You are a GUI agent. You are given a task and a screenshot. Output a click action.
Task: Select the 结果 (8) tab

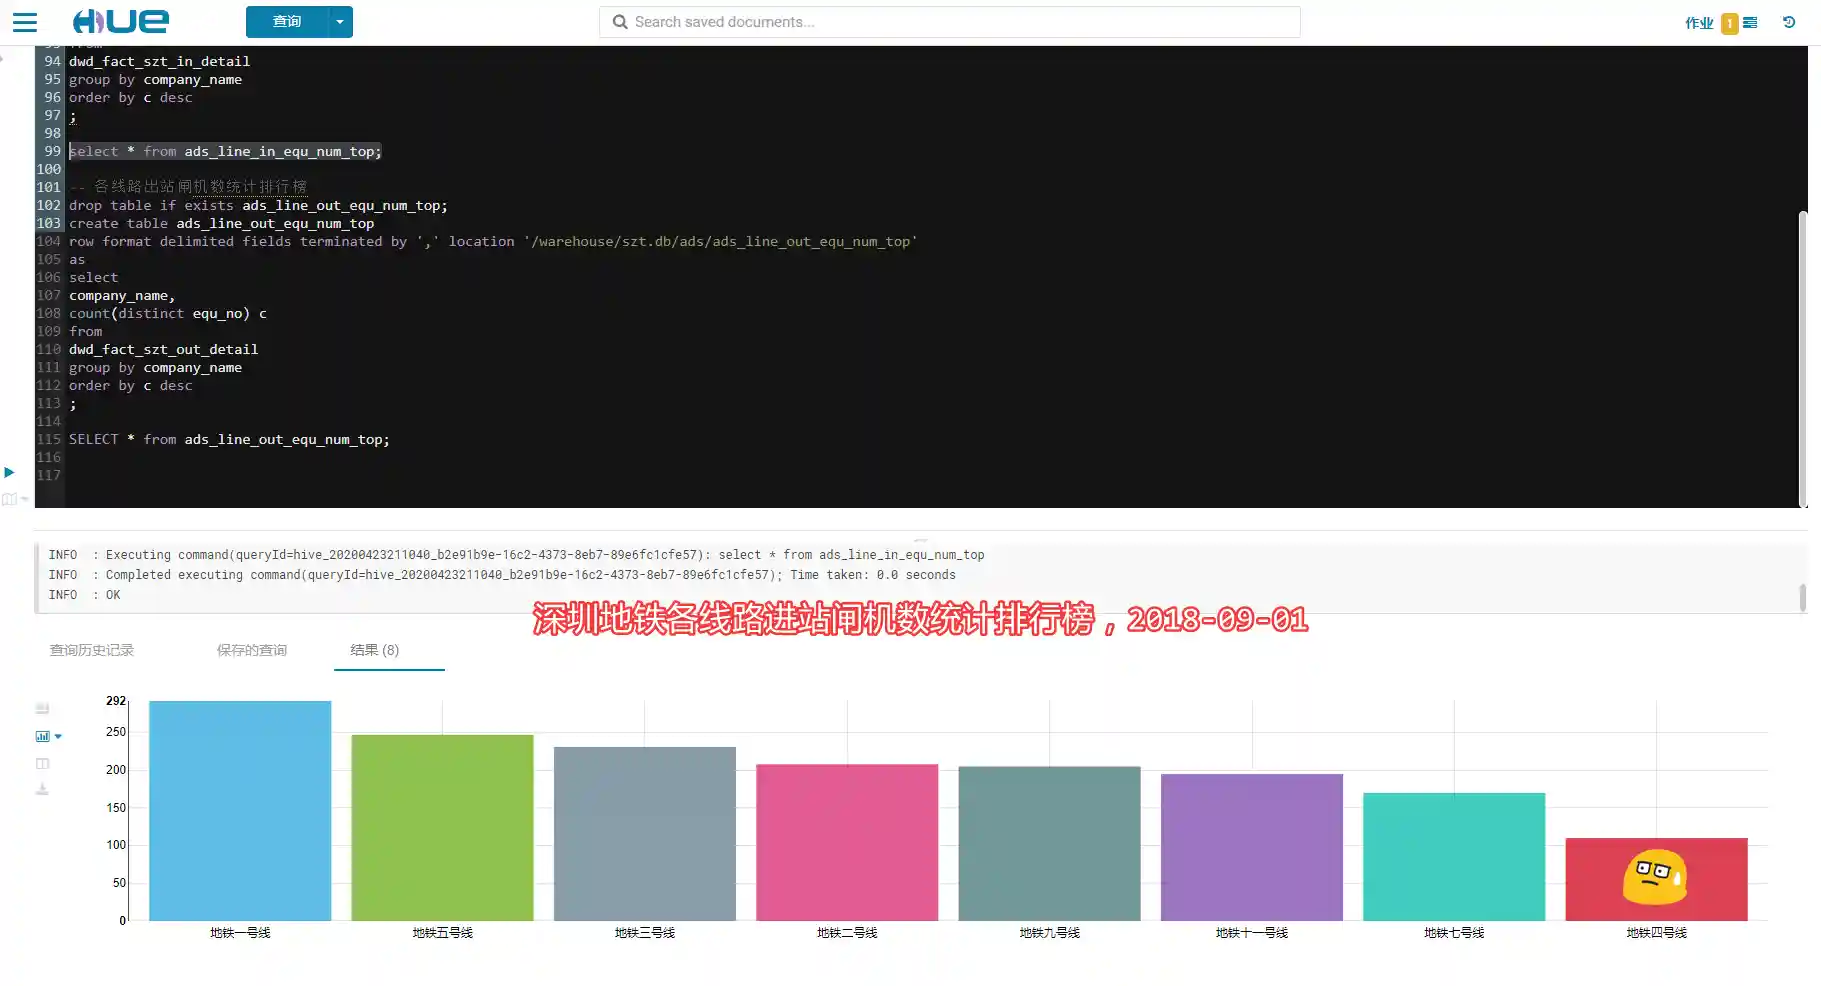pyautogui.click(x=375, y=650)
